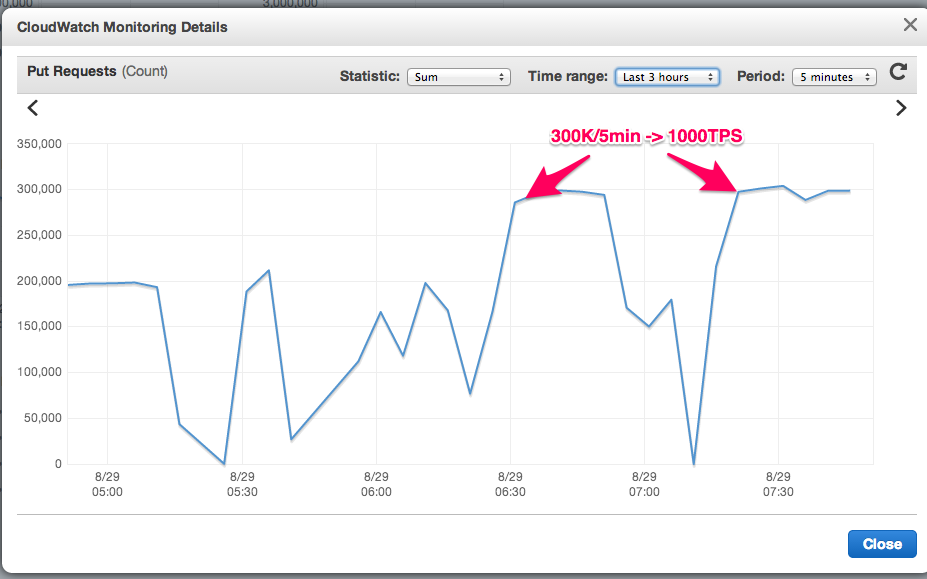Click the 150,000 y-axis label
Viewport: 927px width, 579px height.
coord(39,326)
